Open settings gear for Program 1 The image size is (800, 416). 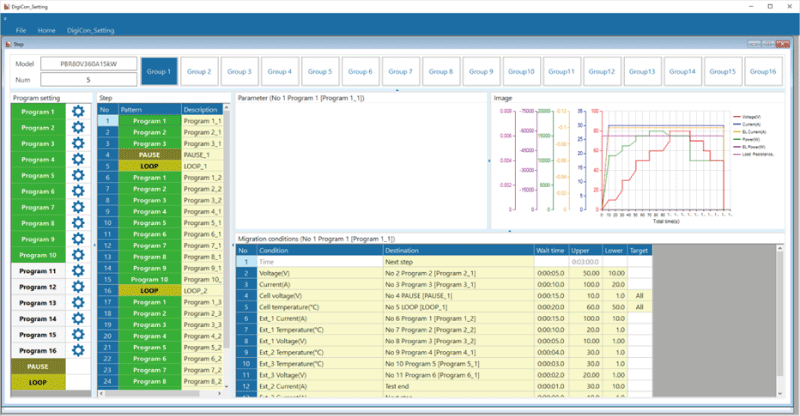(x=79, y=111)
